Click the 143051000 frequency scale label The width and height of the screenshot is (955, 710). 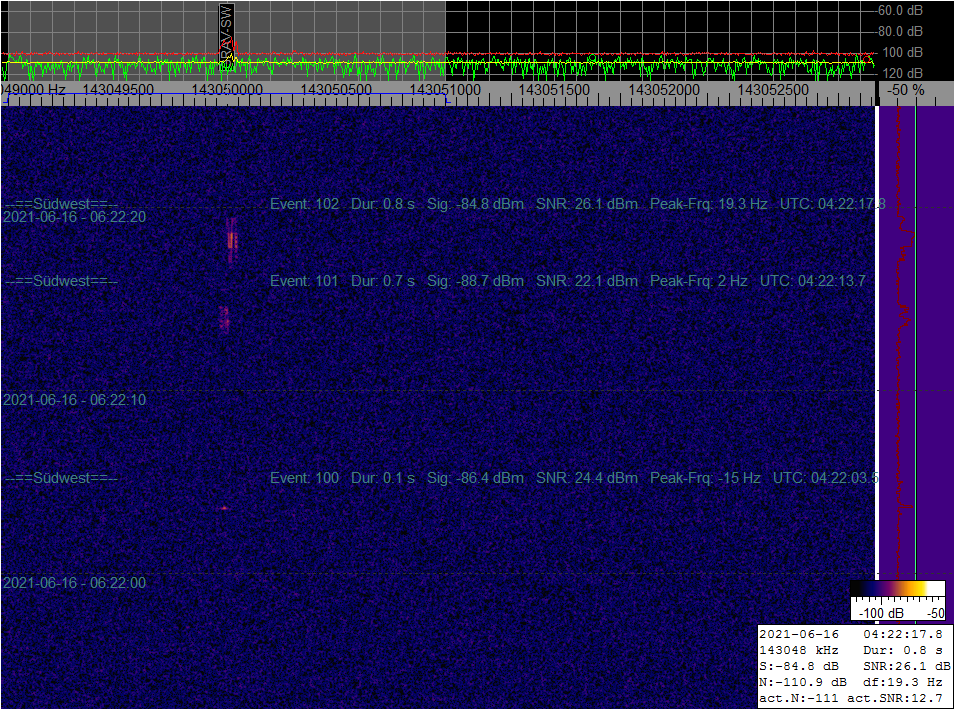445,90
